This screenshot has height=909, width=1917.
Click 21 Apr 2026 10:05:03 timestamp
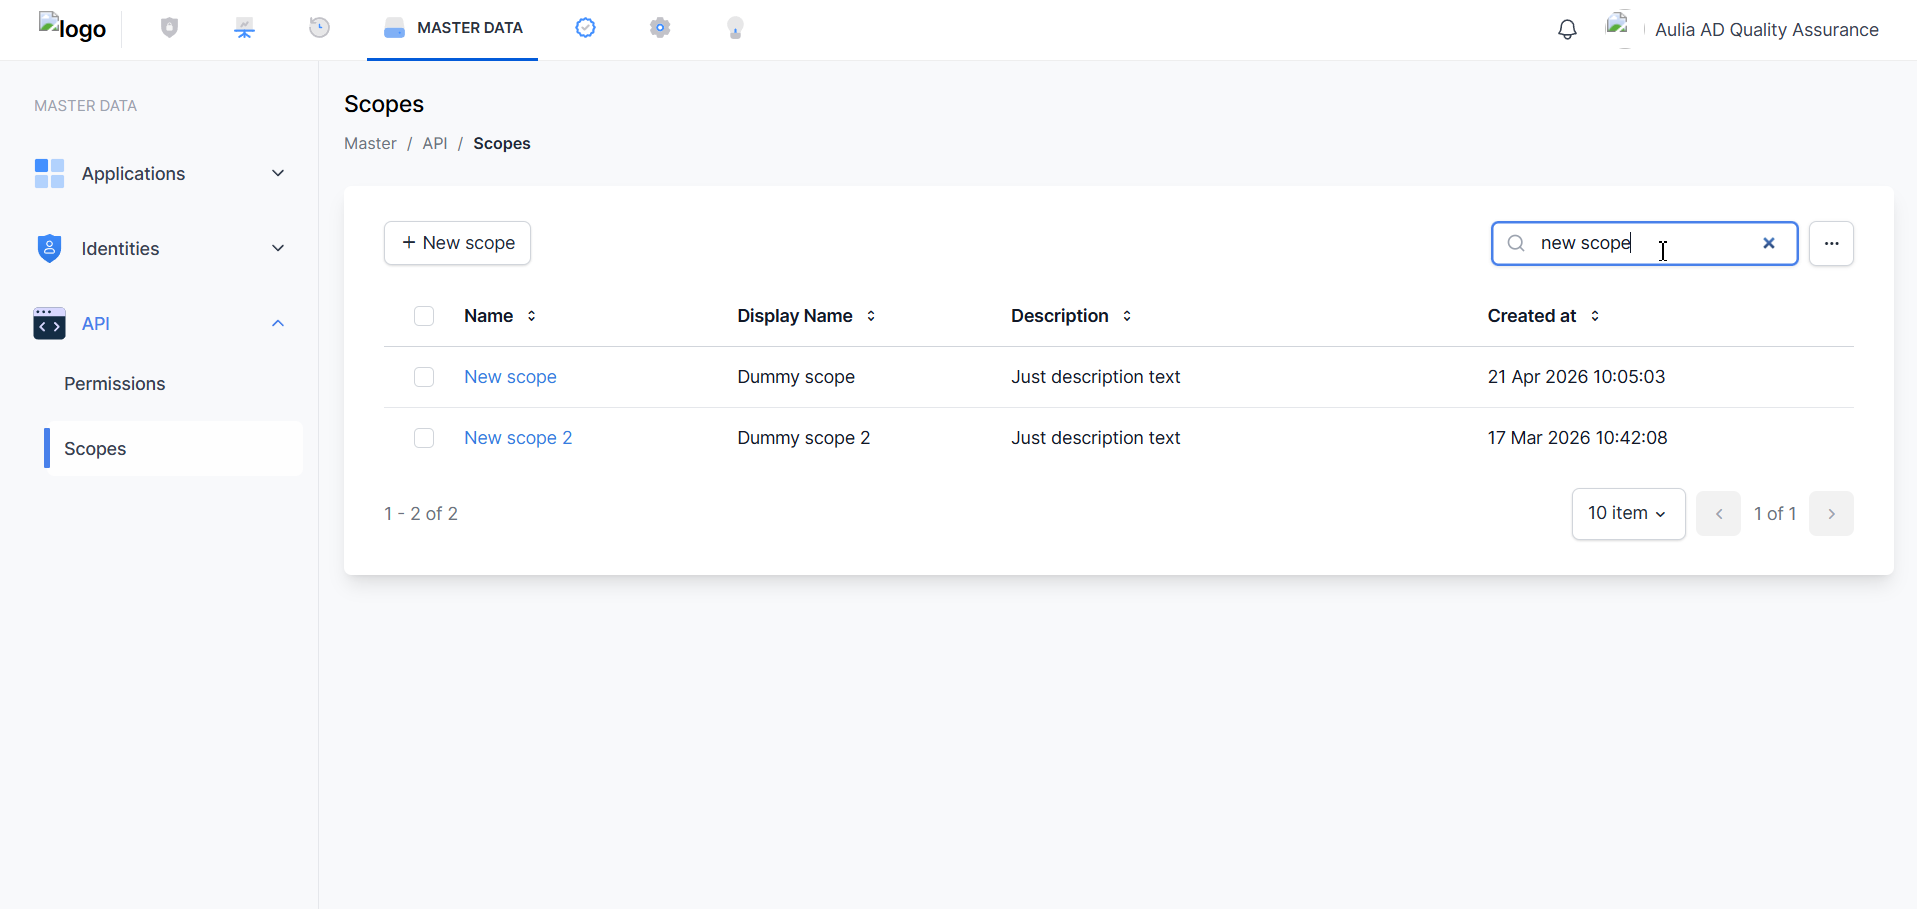(1576, 377)
